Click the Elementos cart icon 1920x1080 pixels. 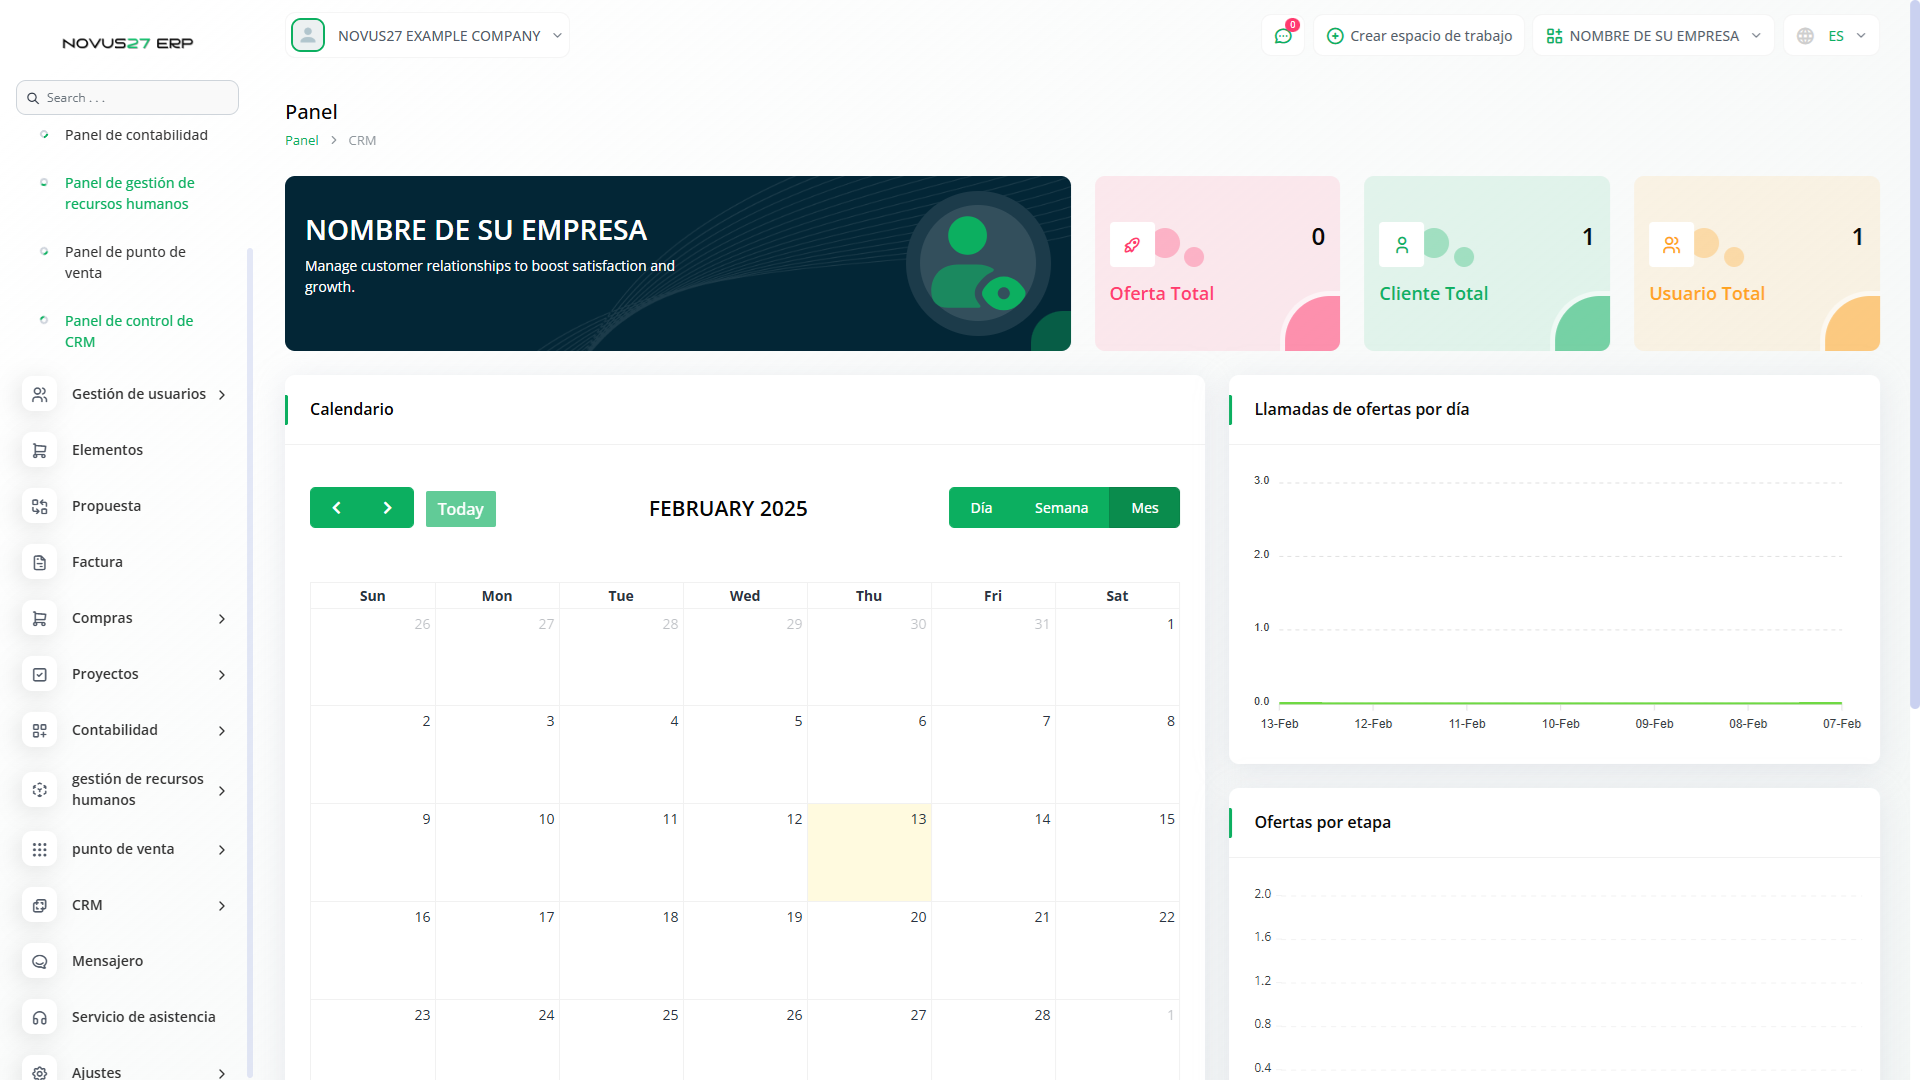pyautogui.click(x=40, y=450)
